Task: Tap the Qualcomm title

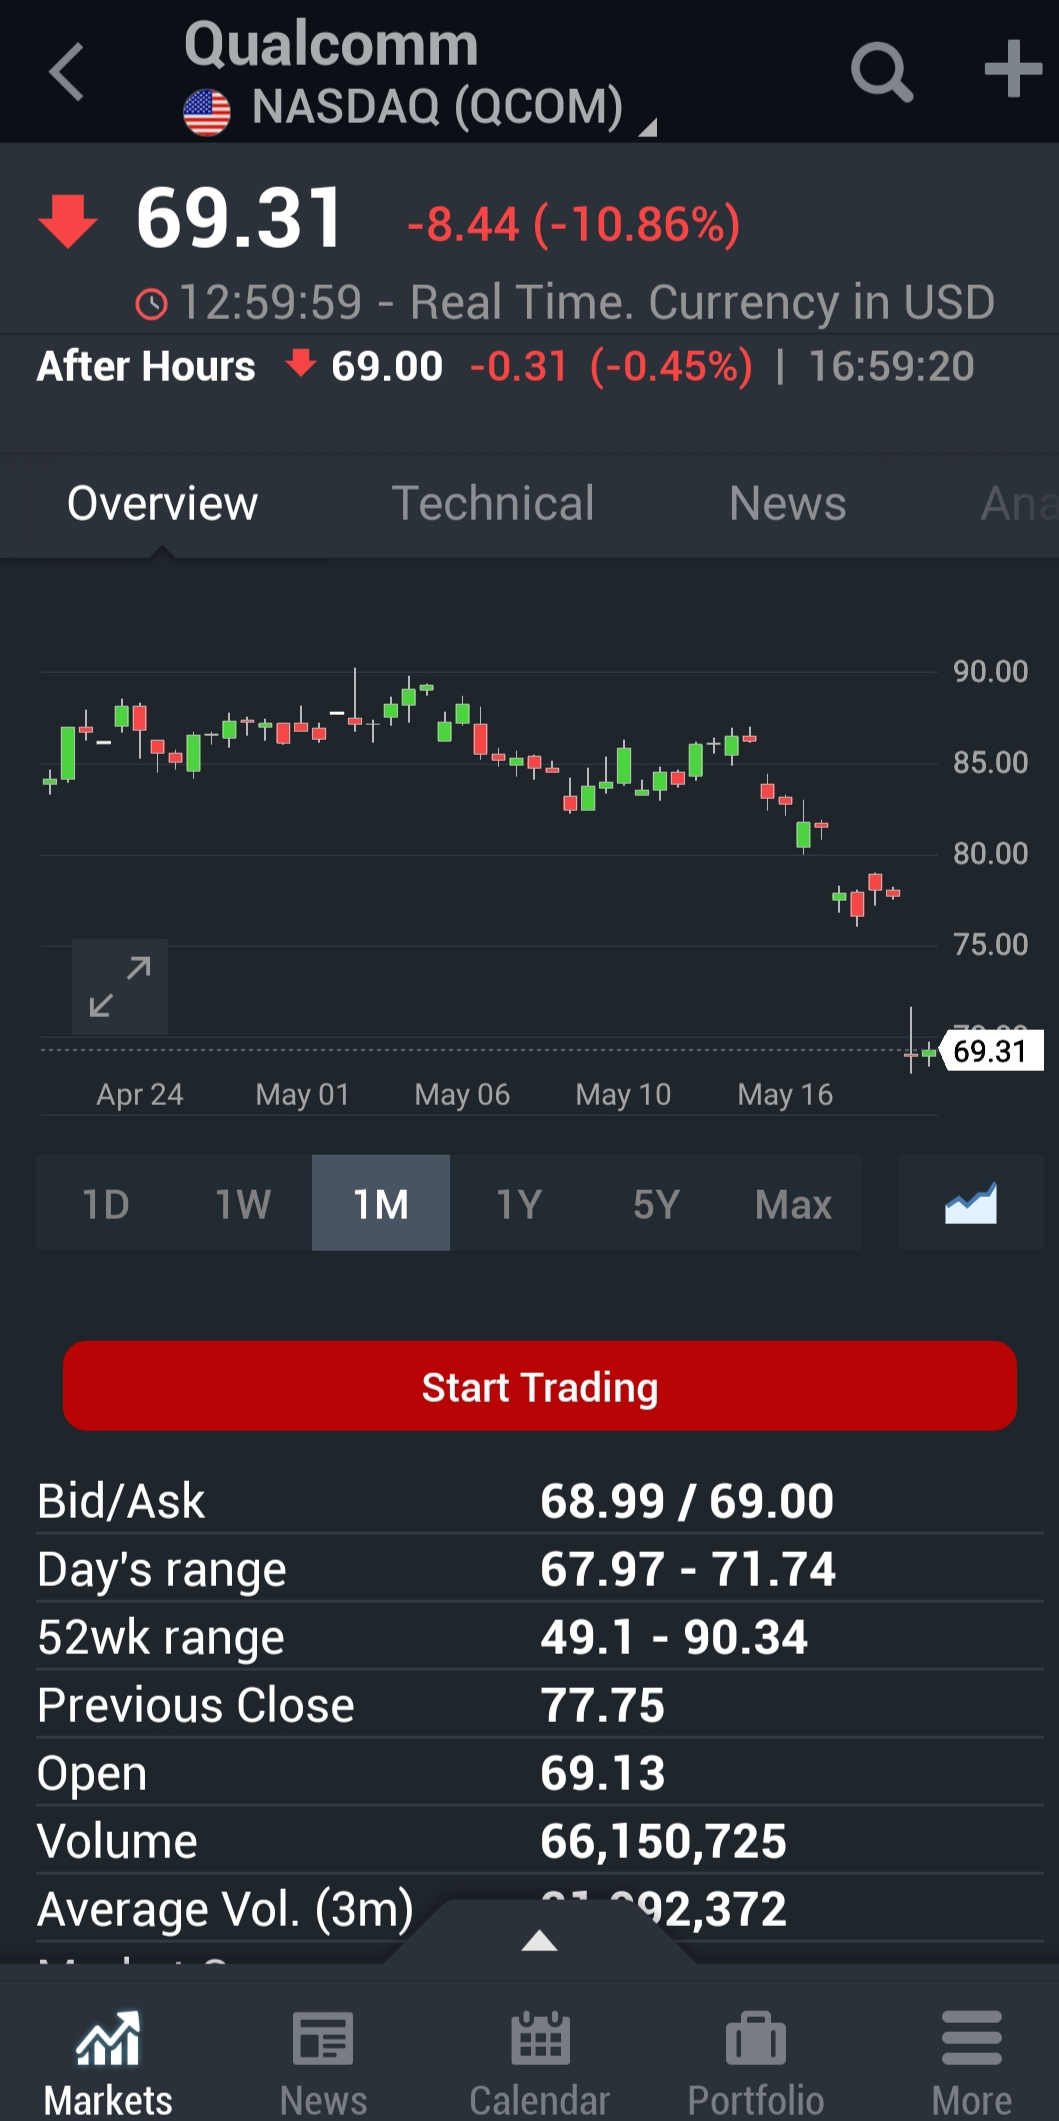Action: coord(331,45)
